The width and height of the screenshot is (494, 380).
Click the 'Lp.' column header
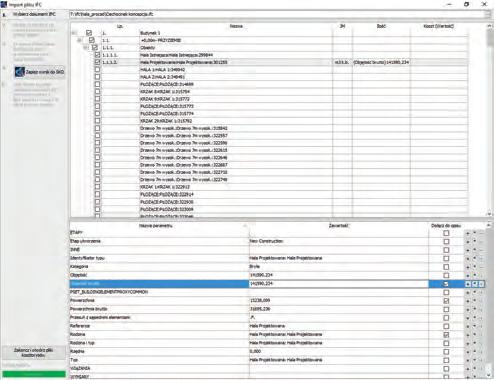click(120, 26)
